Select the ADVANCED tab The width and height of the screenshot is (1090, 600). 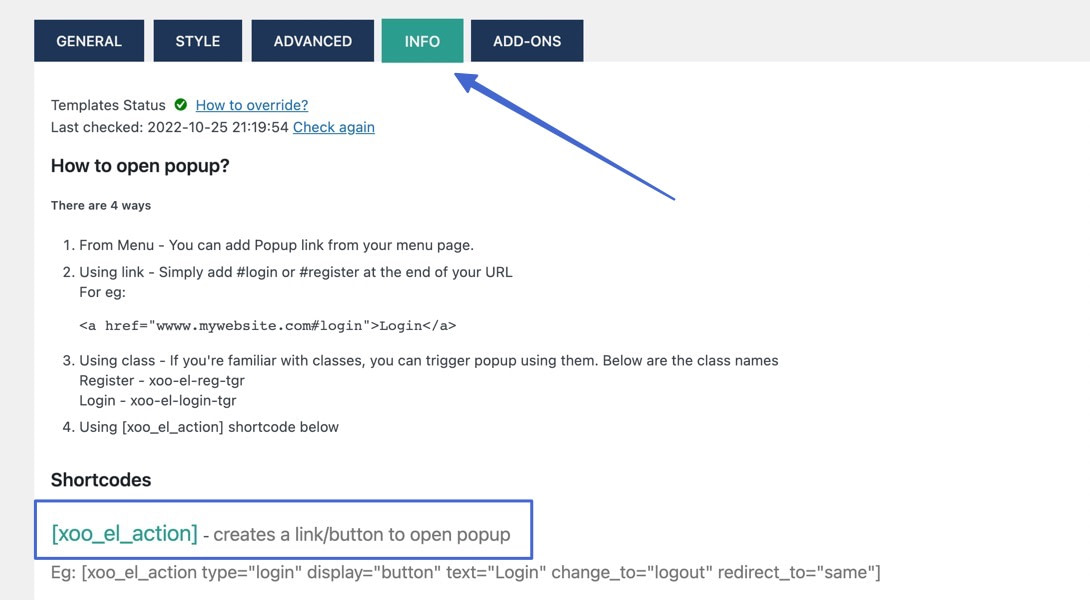click(x=312, y=41)
